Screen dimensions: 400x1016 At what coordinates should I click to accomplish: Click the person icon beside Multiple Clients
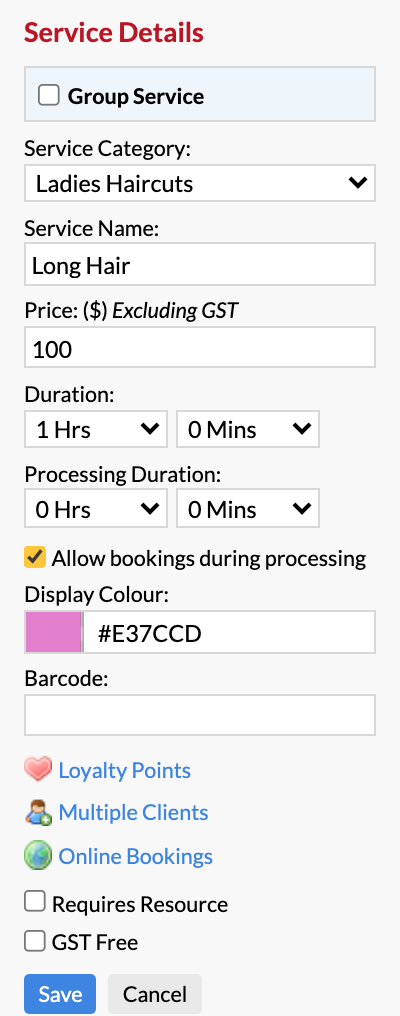pos(38,813)
